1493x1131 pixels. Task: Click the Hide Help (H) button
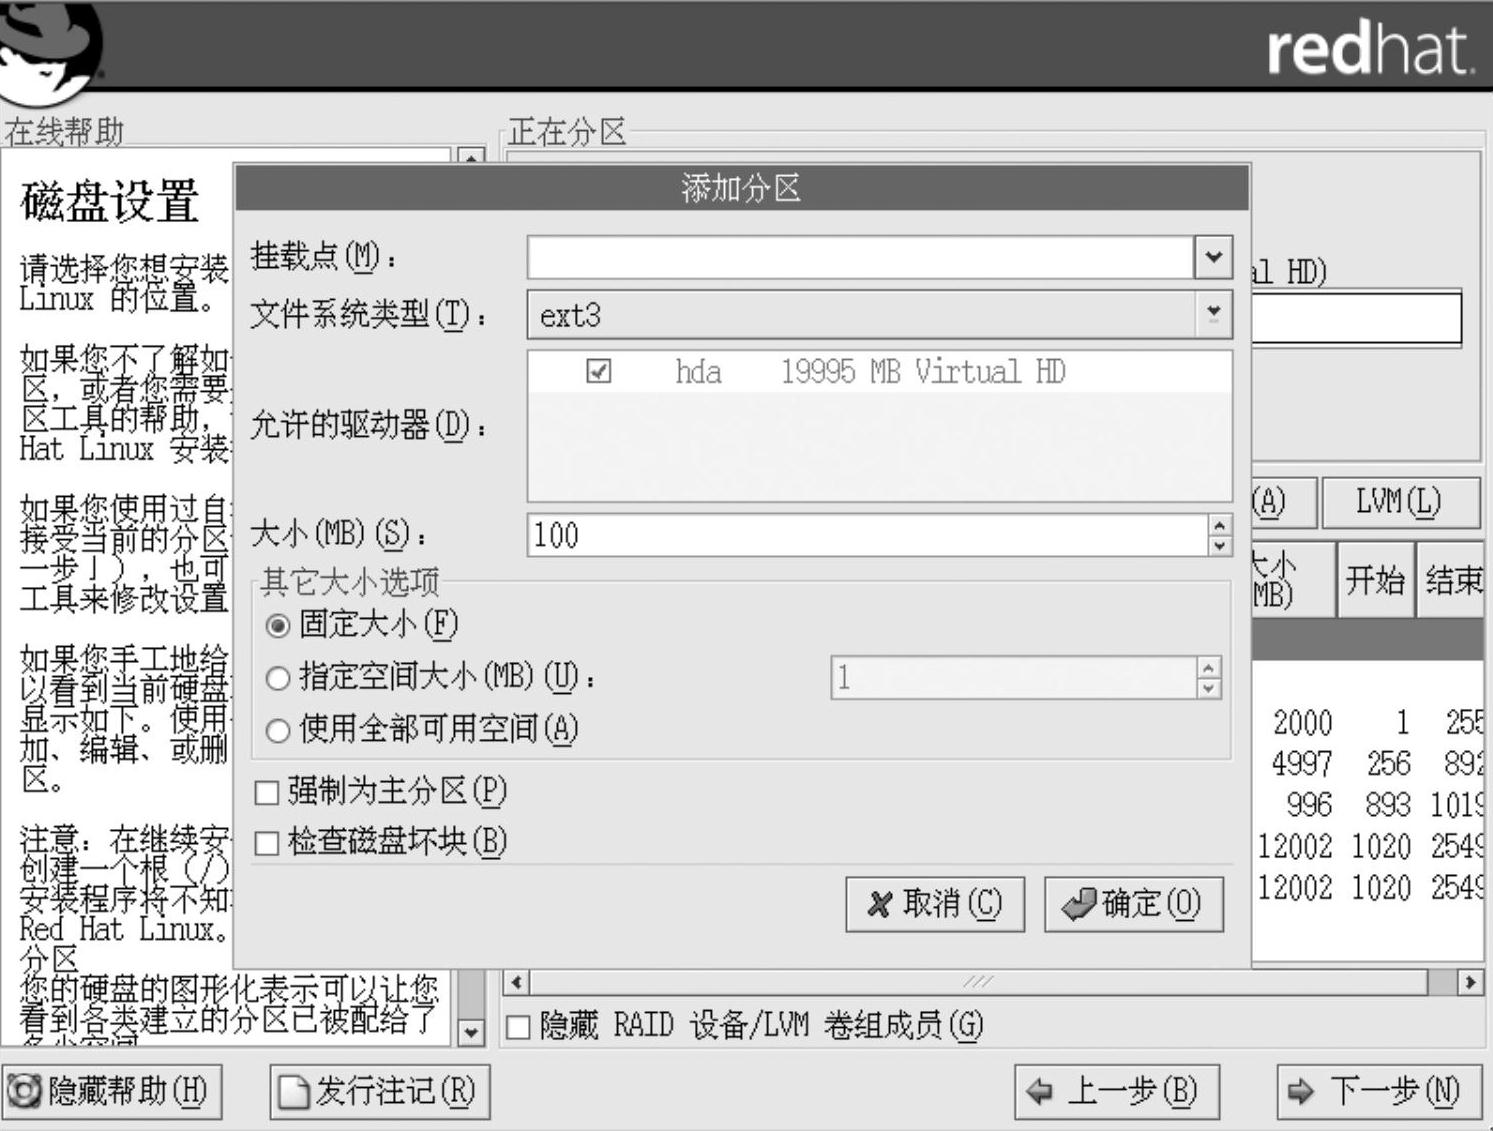111,1091
